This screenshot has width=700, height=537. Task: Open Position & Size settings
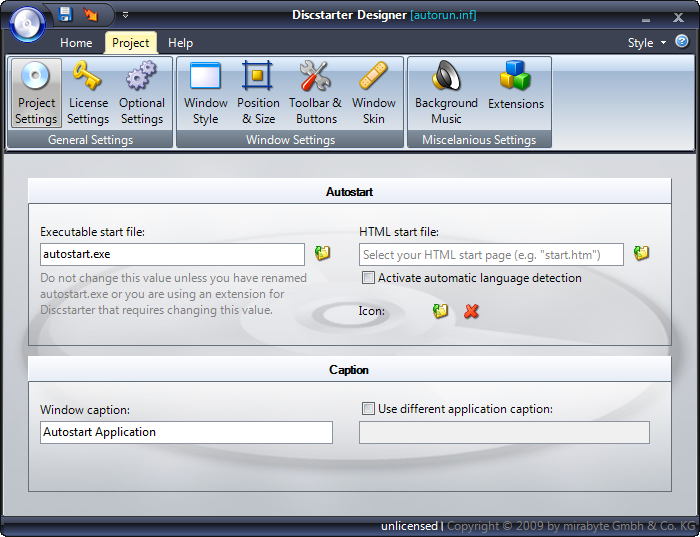coord(258,93)
